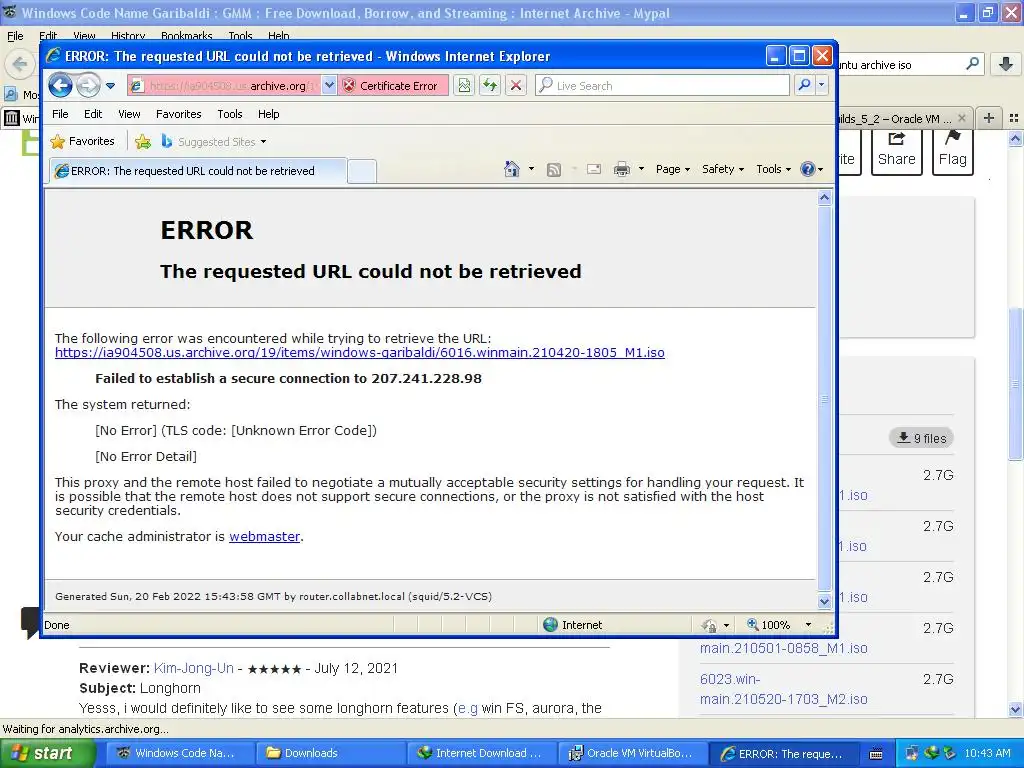
Task: Click Mypal Flag button
Action: pyautogui.click(x=953, y=151)
